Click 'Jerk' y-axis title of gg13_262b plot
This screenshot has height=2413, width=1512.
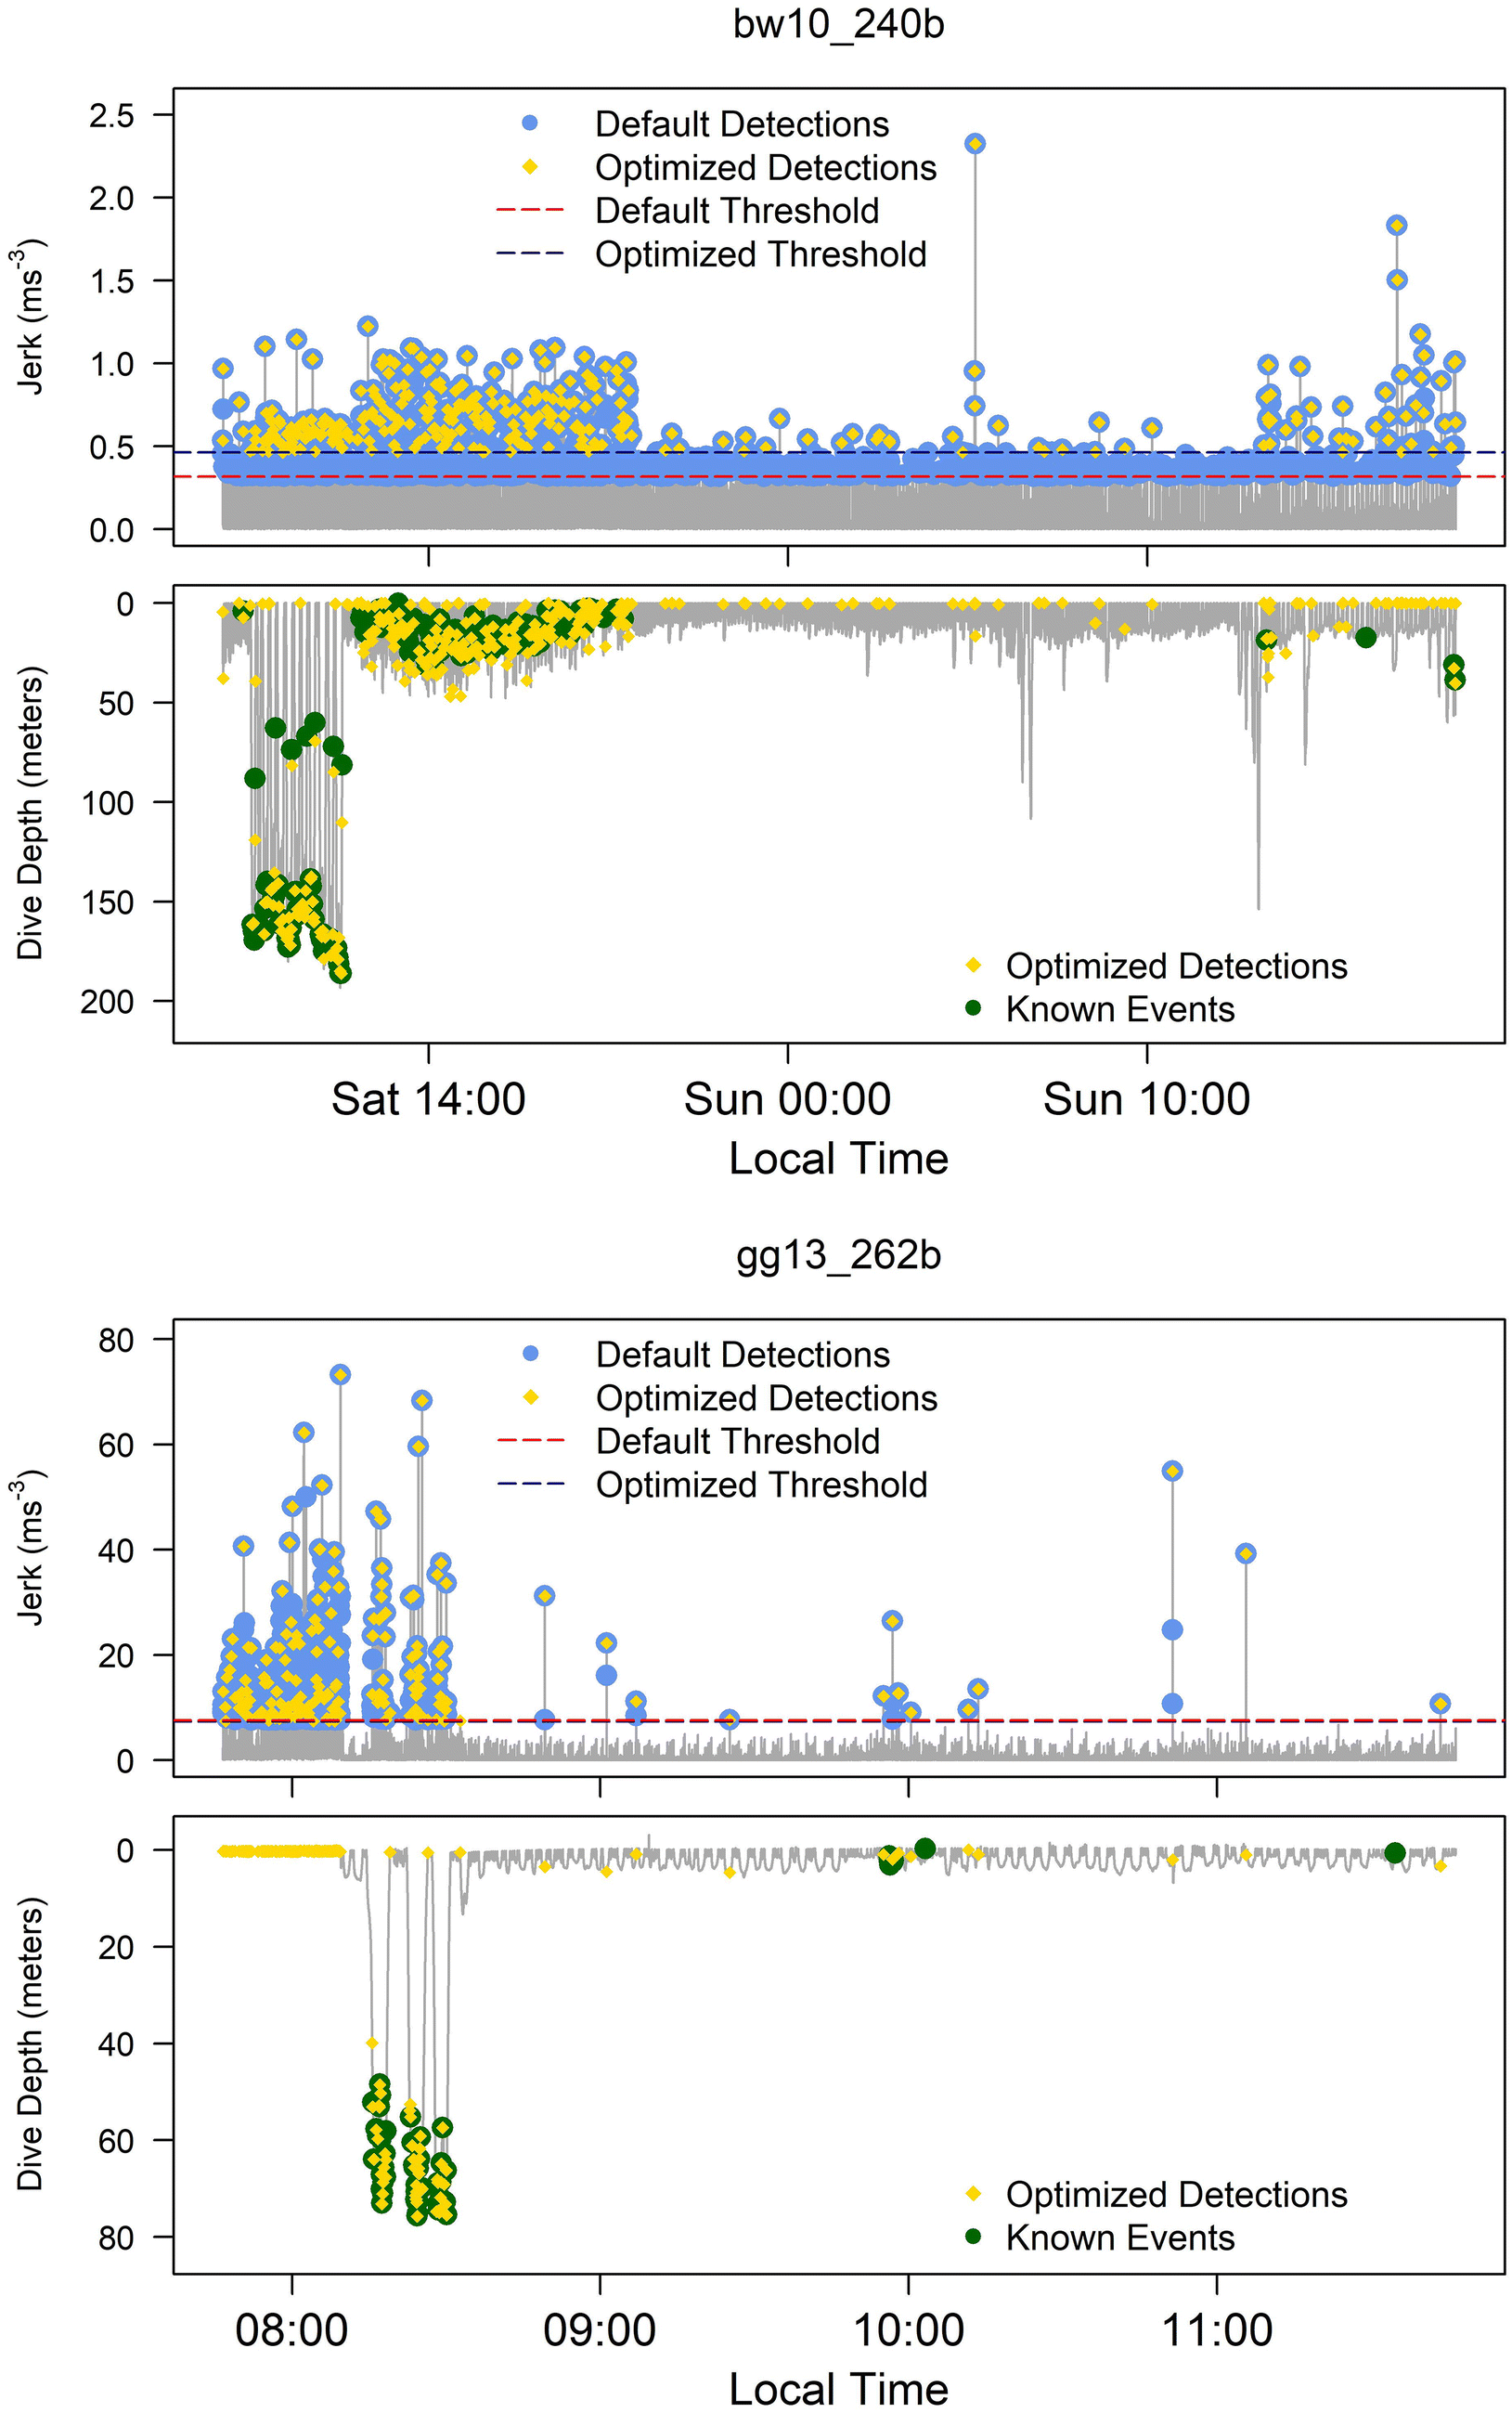coord(30,1547)
